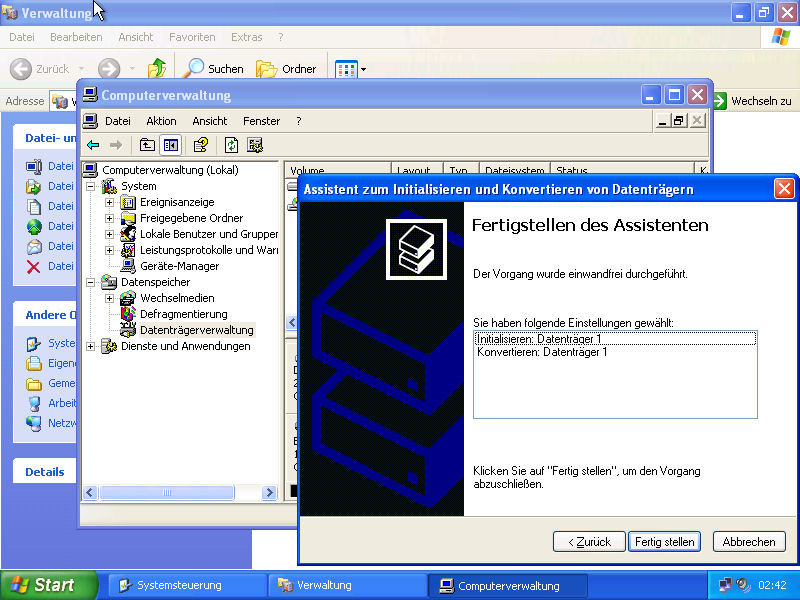Click the console tree horizontal scrollbar
Screen dimensions: 800x600
point(180,493)
